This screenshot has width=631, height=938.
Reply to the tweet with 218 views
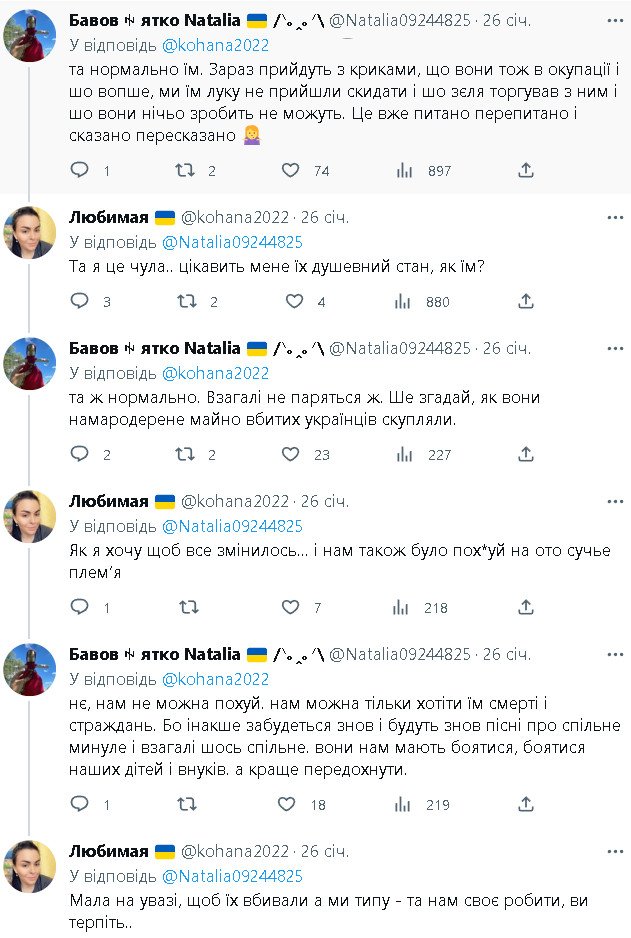(81, 607)
